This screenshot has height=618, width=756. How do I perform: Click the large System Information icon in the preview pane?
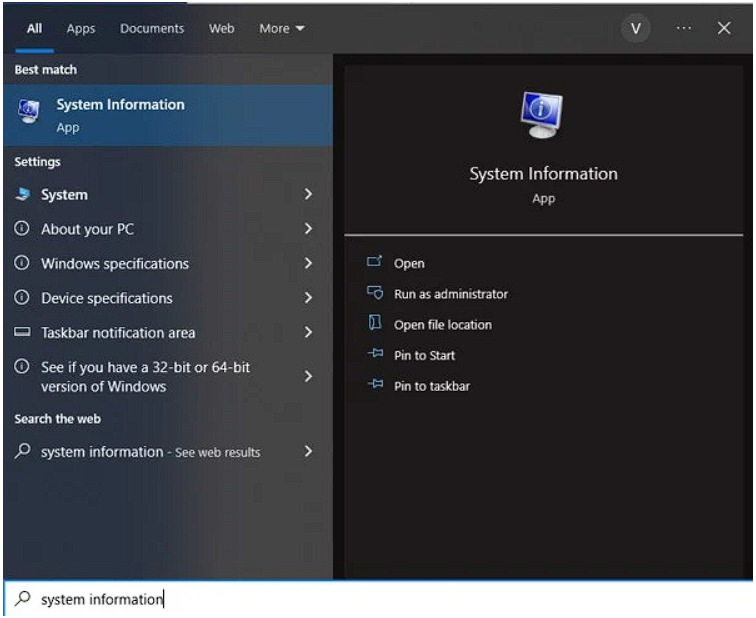pos(543,116)
